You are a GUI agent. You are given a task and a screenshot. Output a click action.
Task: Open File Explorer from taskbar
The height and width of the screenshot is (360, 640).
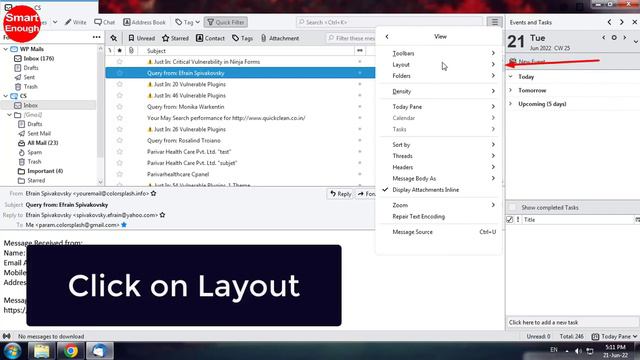[x=42, y=351]
